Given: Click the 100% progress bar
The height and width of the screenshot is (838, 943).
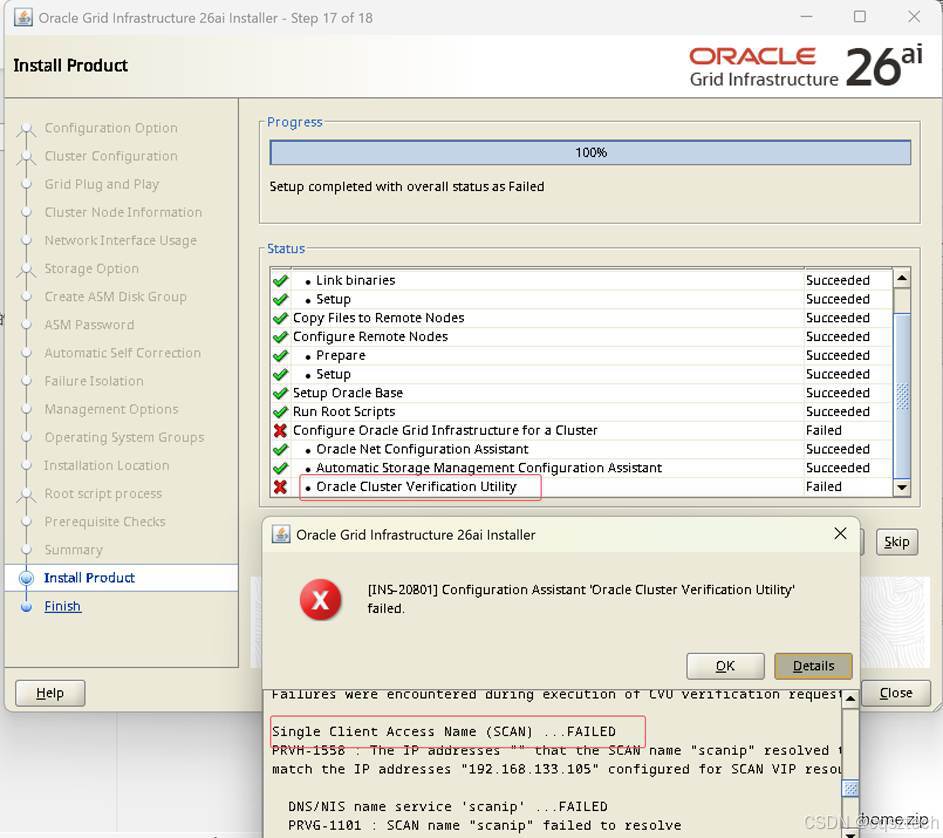Looking at the screenshot, I should (x=590, y=152).
